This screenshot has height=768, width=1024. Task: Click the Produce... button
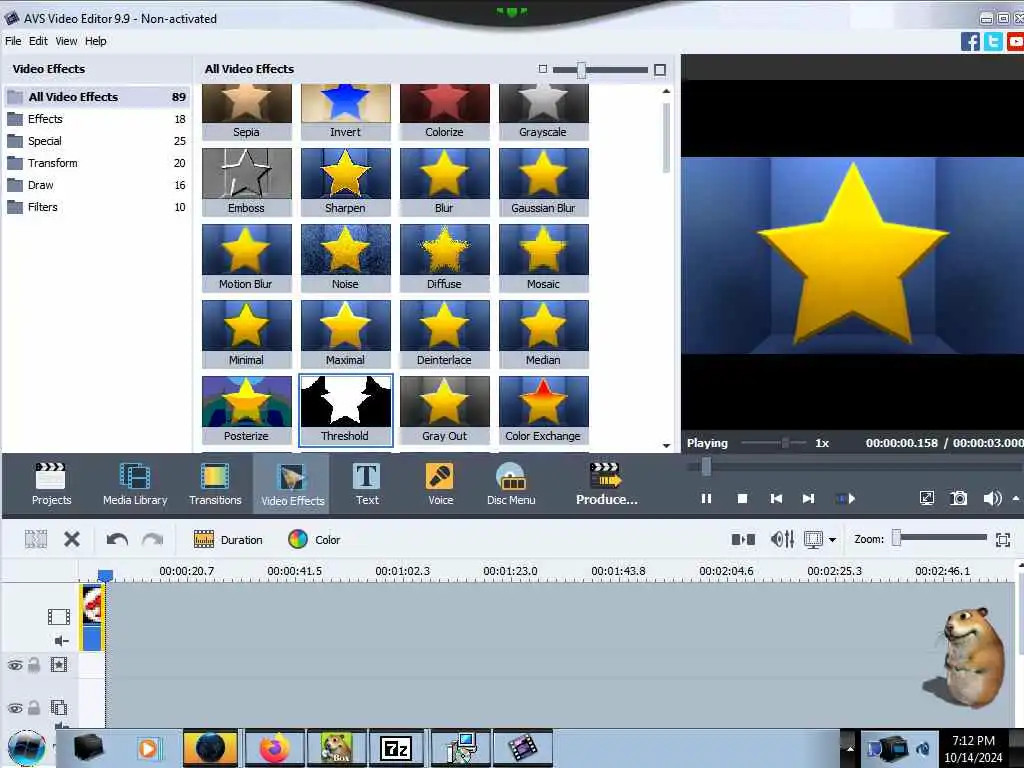(x=606, y=484)
